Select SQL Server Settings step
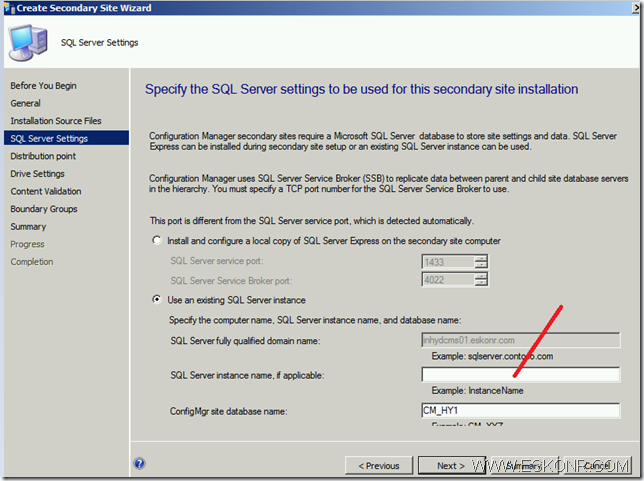Image resolution: width=644 pixels, height=481 pixels. (66, 138)
